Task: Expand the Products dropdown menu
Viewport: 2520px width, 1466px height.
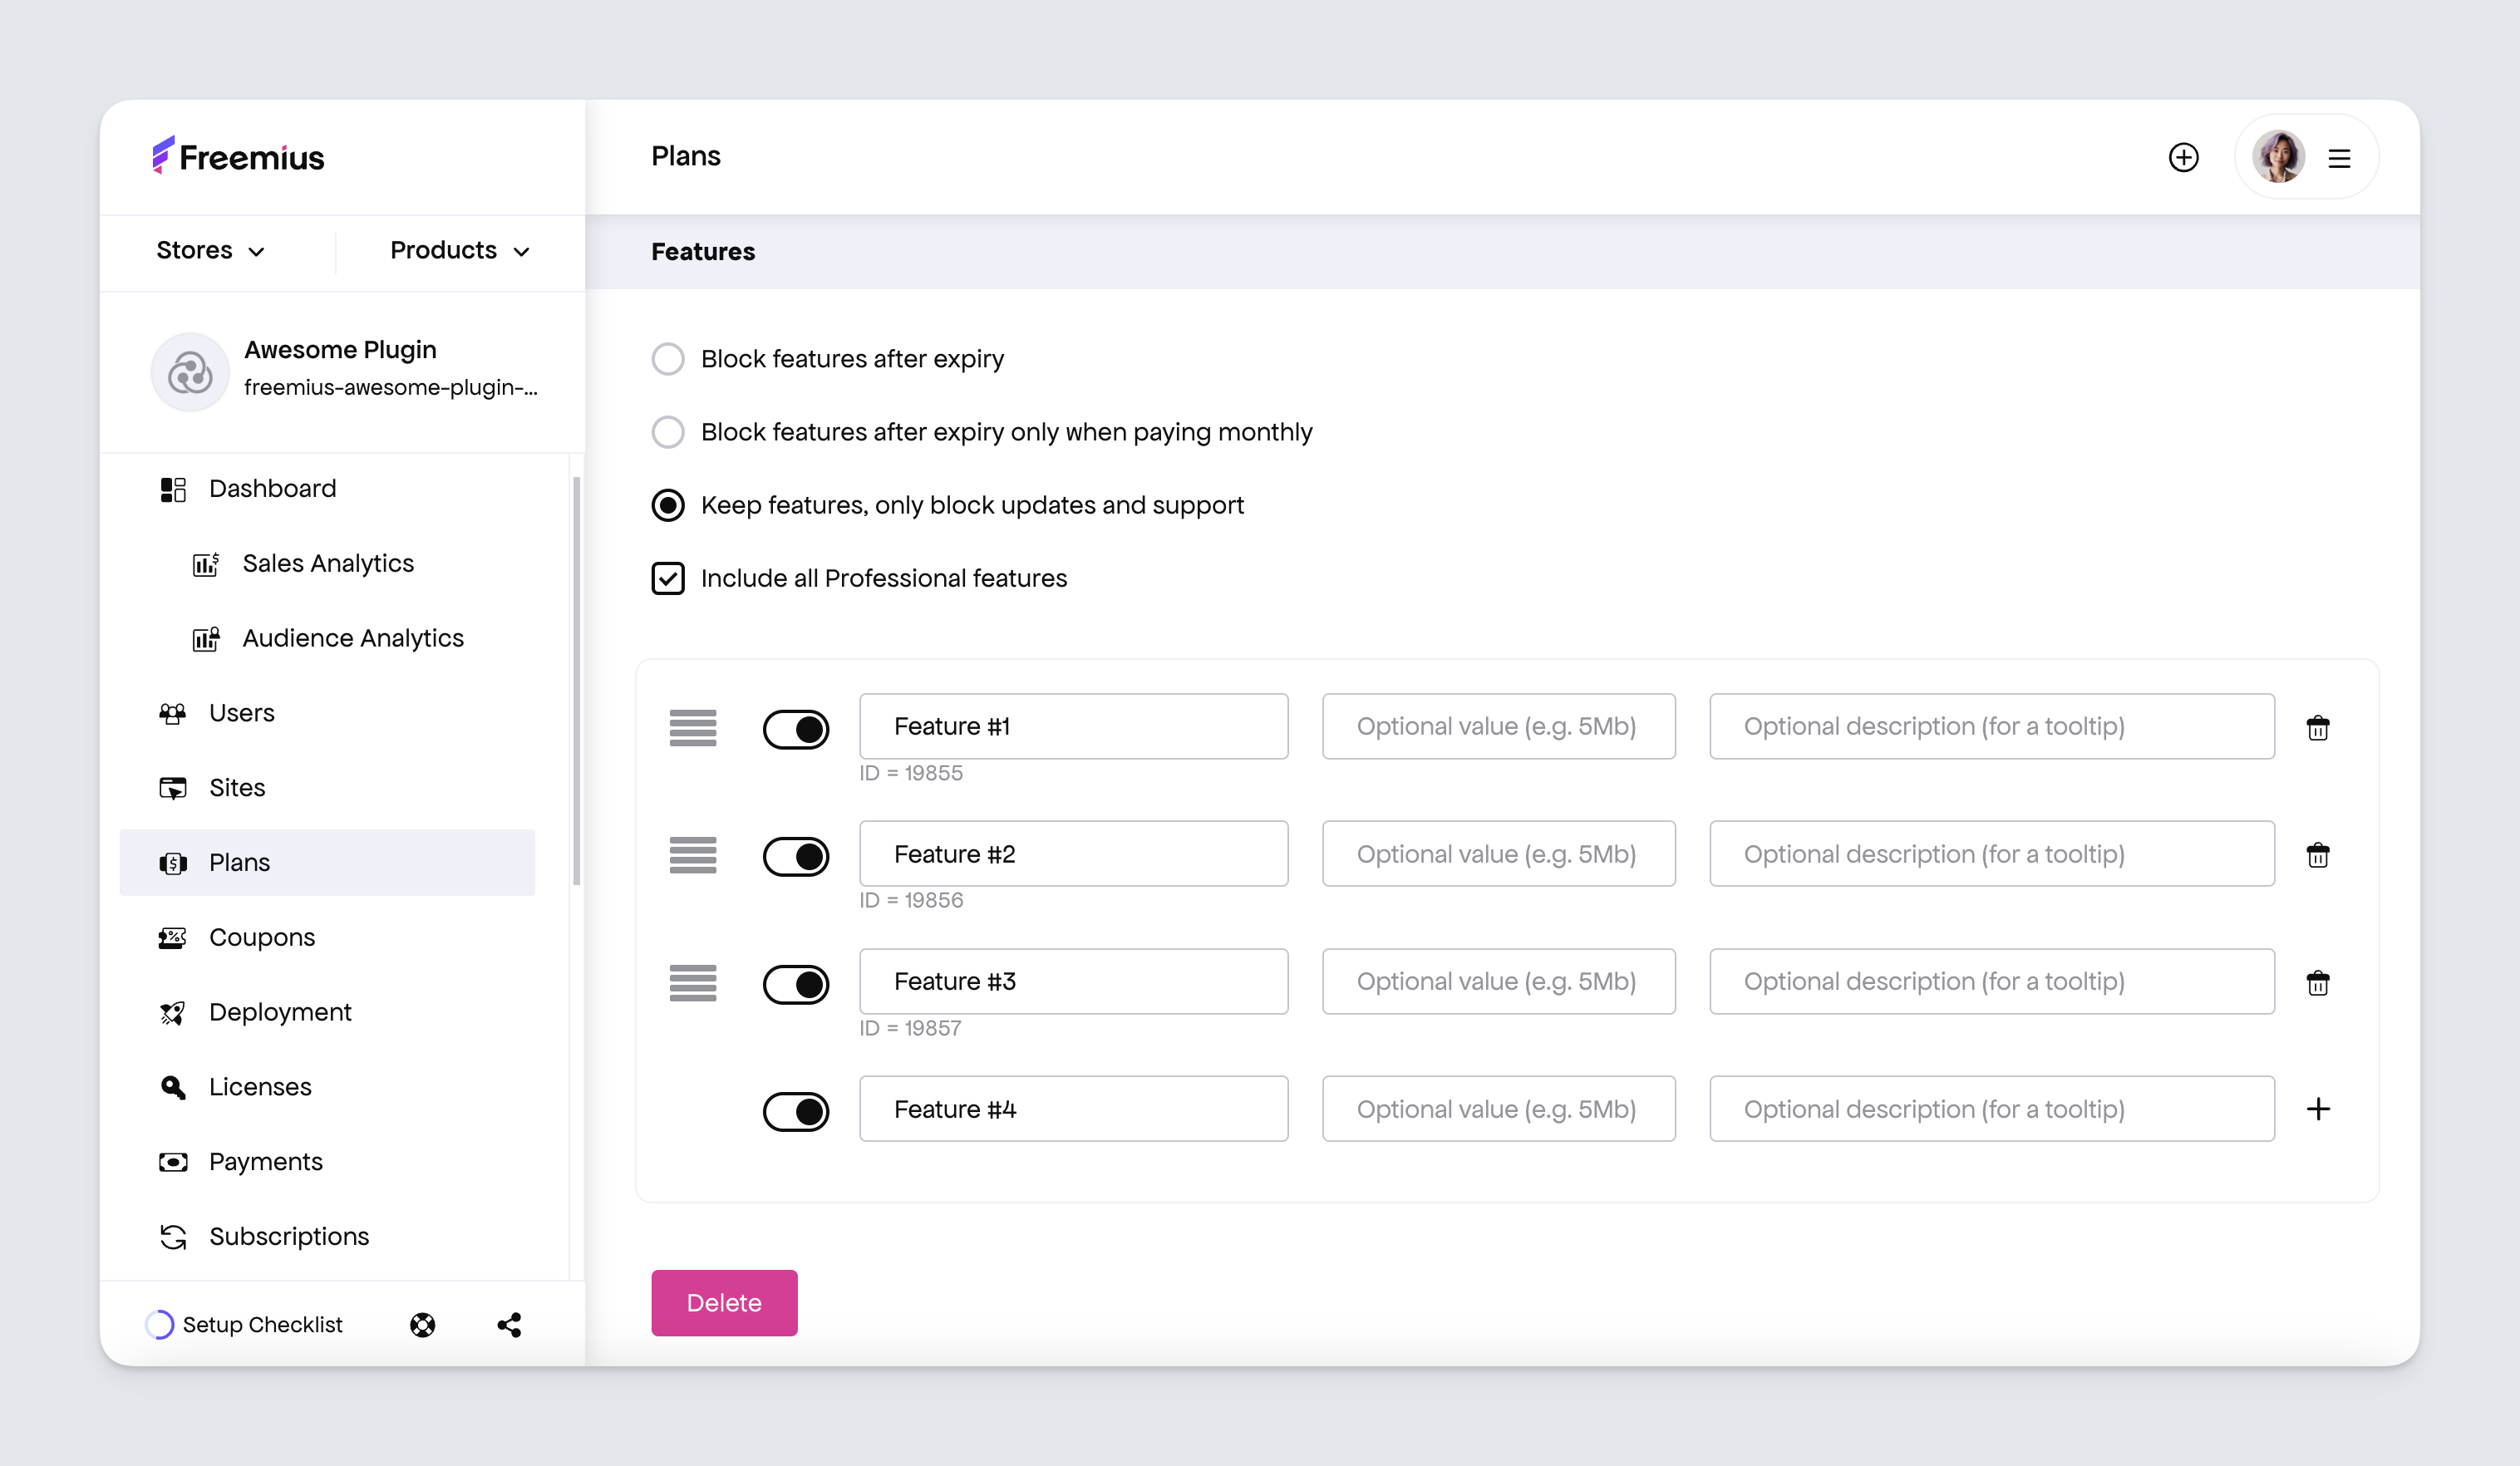Action: (460, 249)
